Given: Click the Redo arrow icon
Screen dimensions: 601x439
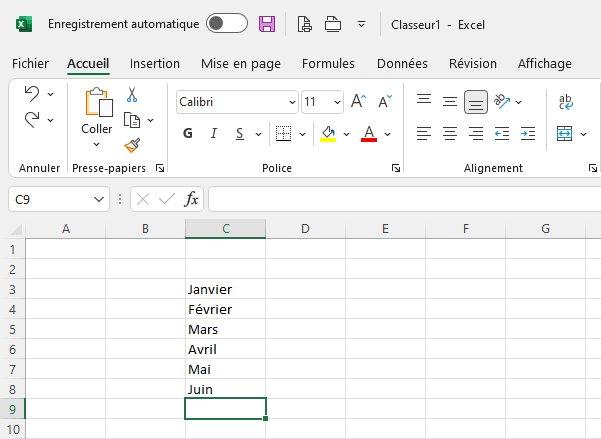Looking at the screenshot, I should 32,120.
